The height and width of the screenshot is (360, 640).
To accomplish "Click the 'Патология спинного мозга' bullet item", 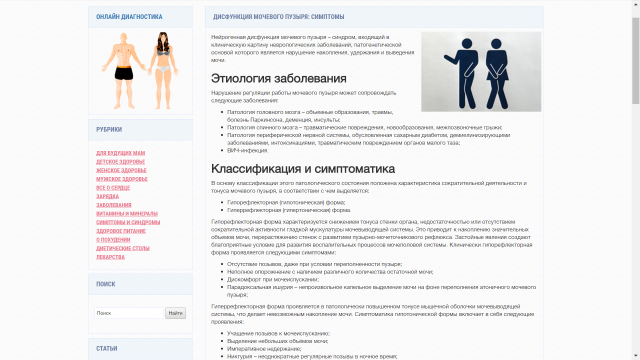I will point(364,127).
